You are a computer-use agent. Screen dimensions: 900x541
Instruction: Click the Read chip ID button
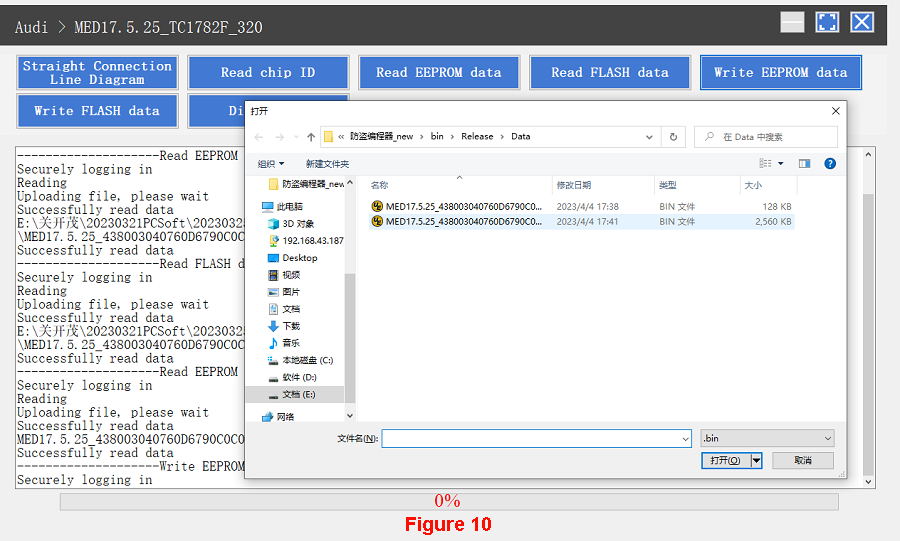pyautogui.click(x=268, y=72)
